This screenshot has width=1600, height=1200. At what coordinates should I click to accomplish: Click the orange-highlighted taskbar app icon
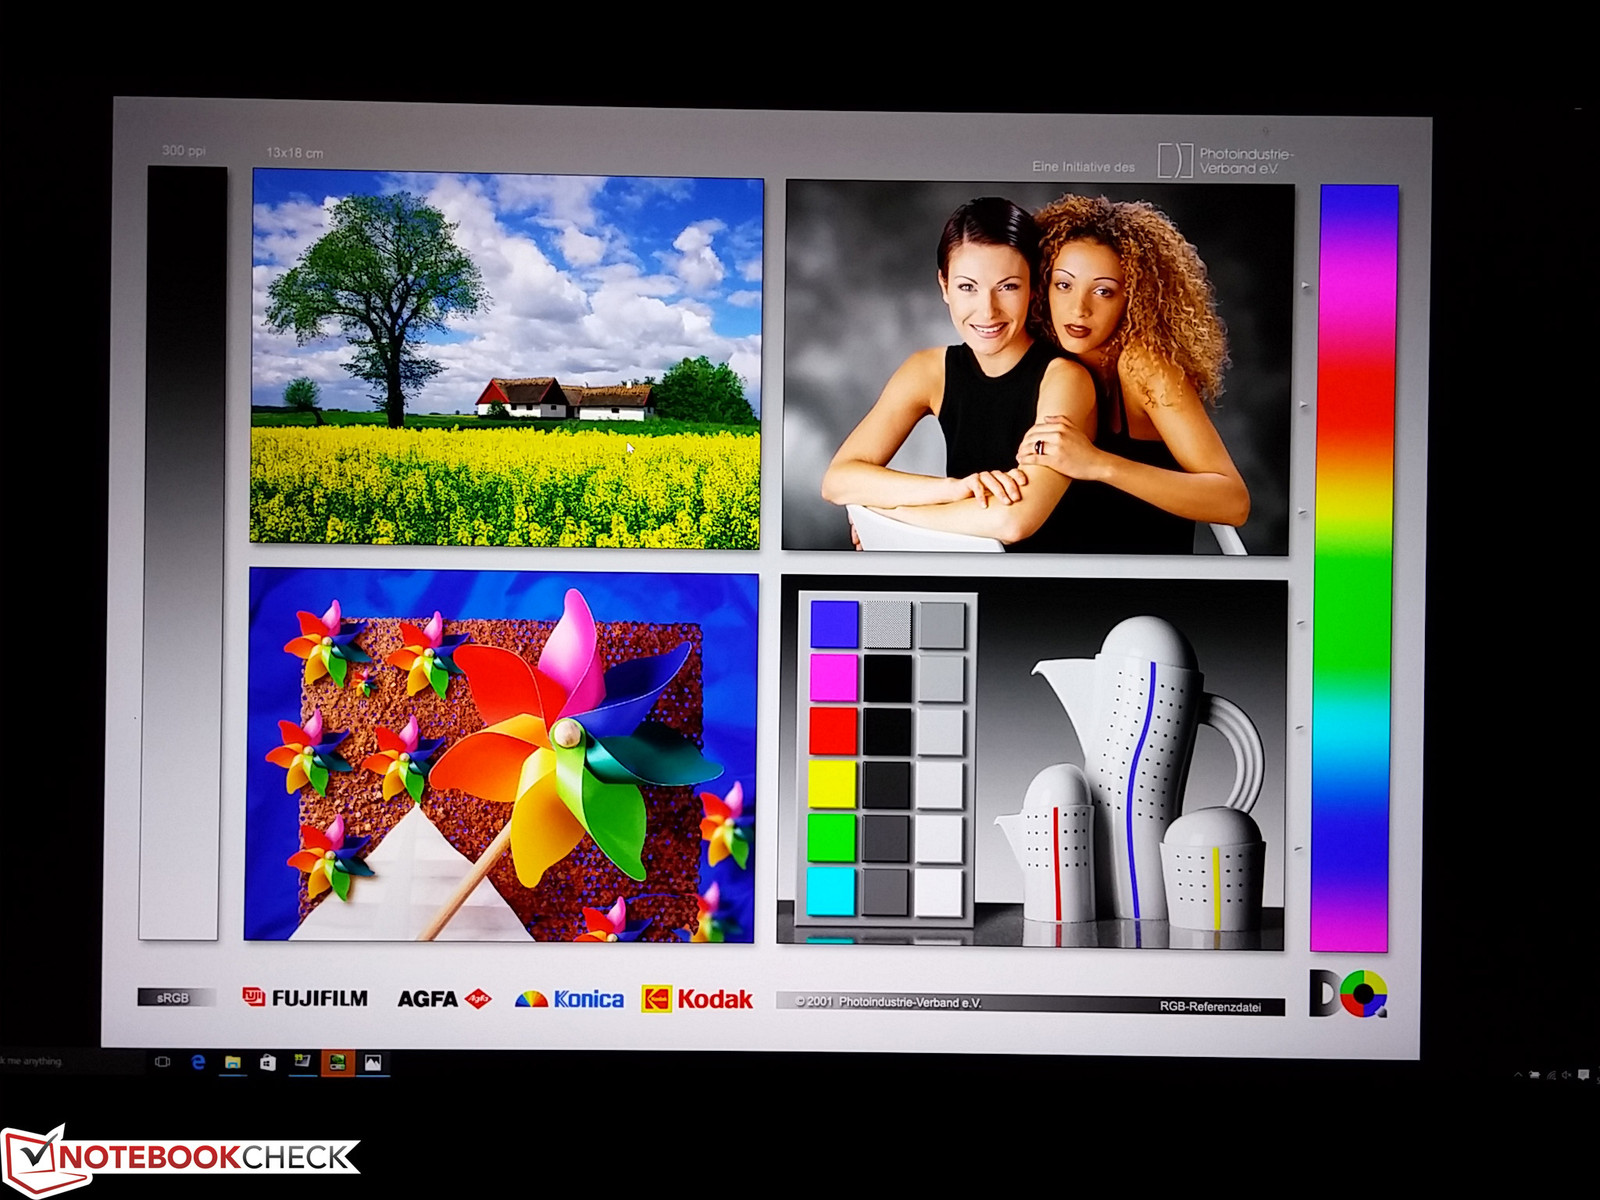pos(338,1062)
